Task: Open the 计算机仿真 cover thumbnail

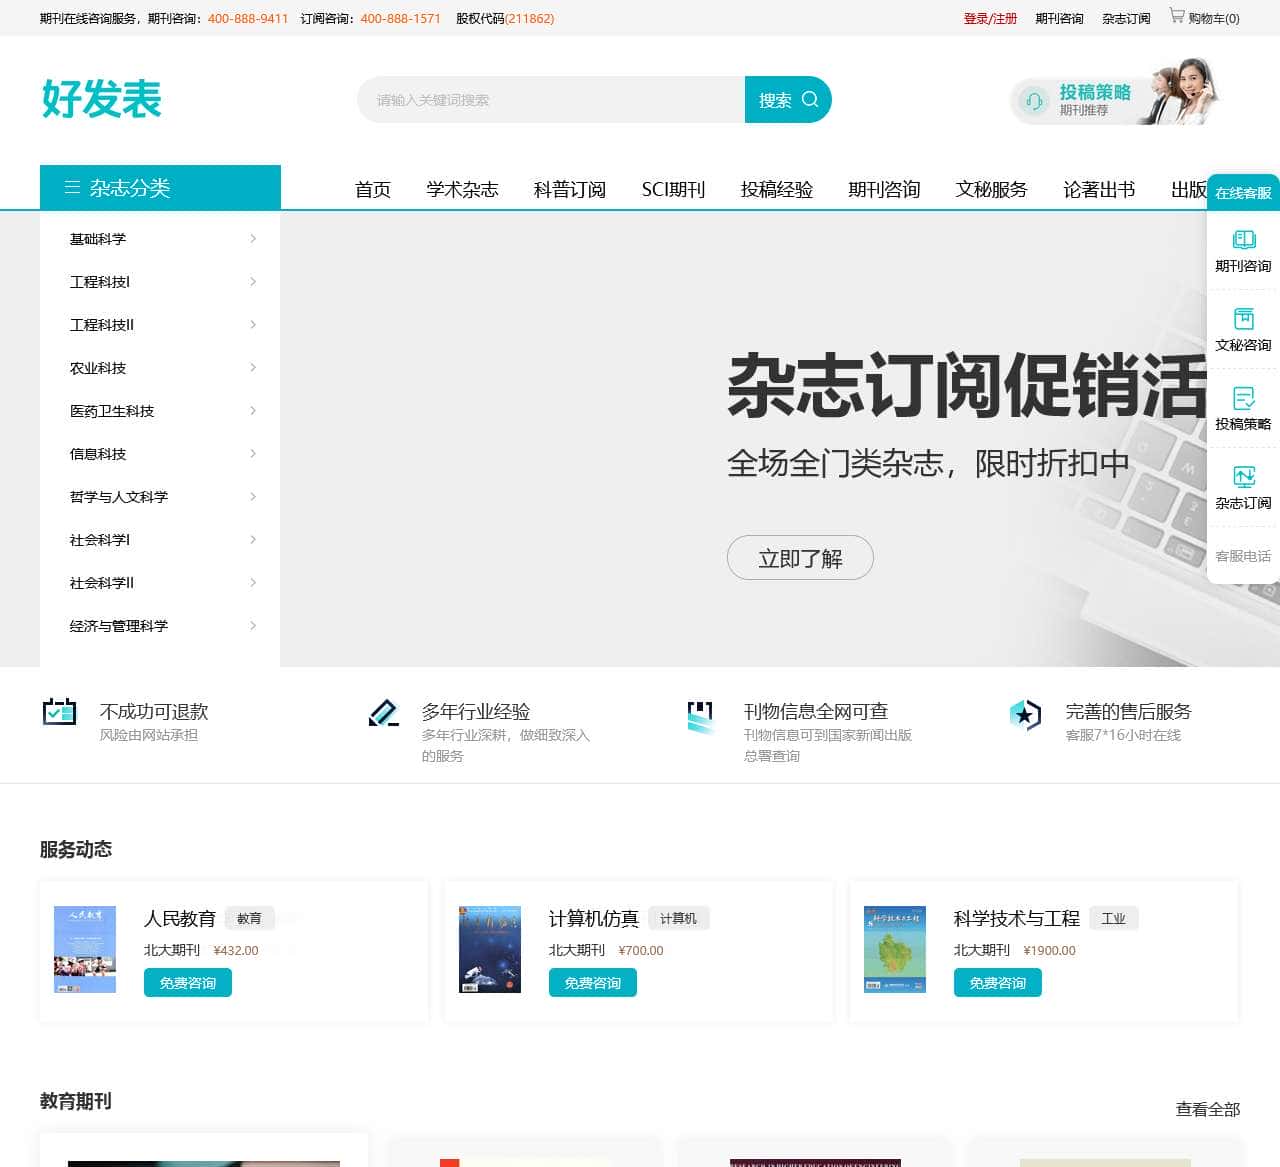Action: coord(490,949)
